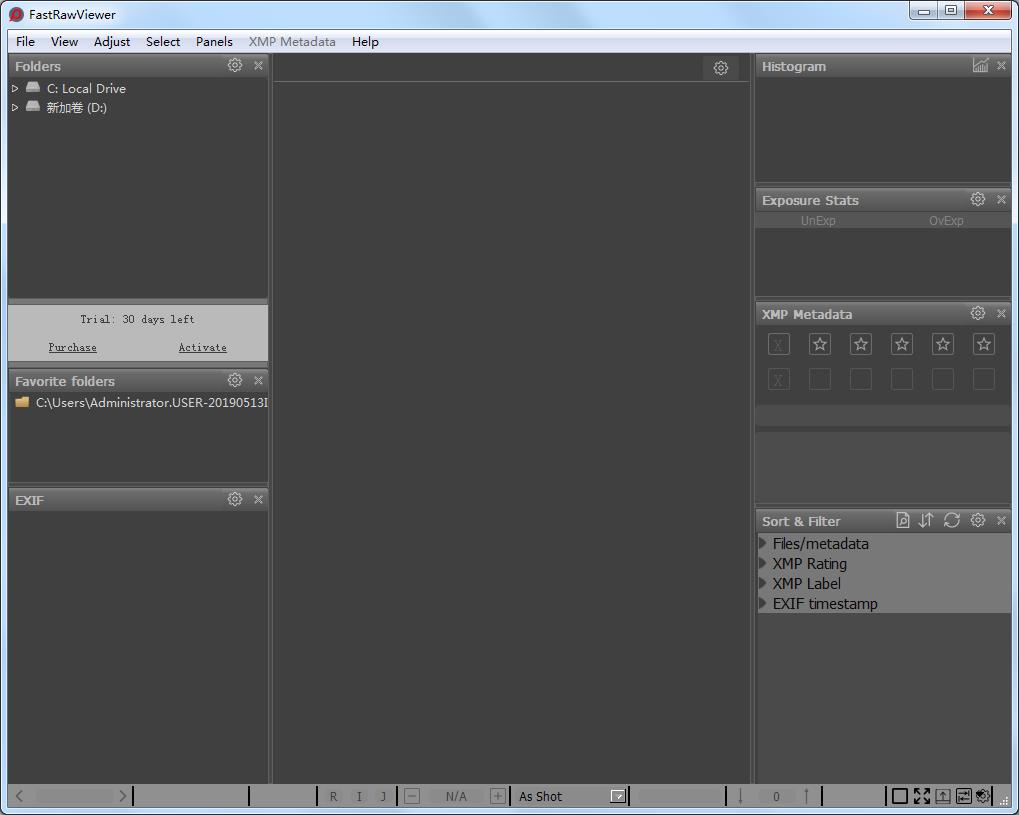Open Favorite folders panel settings gear
This screenshot has height=815, width=1019.
tap(235, 380)
